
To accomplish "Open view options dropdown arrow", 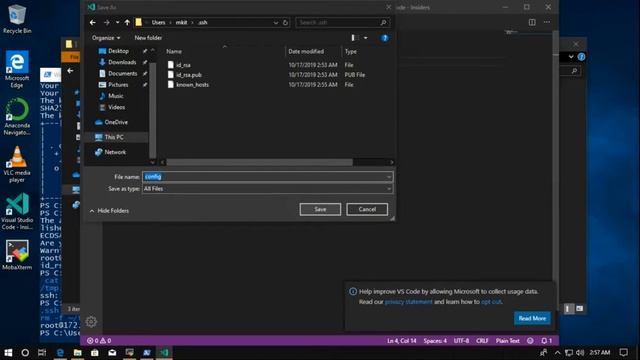I will (x=365, y=38).
